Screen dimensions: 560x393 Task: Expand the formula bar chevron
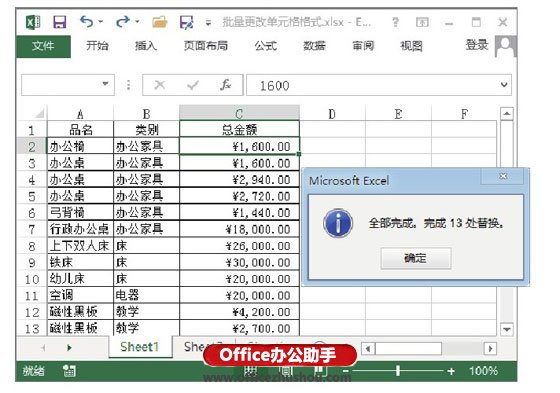[504, 85]
